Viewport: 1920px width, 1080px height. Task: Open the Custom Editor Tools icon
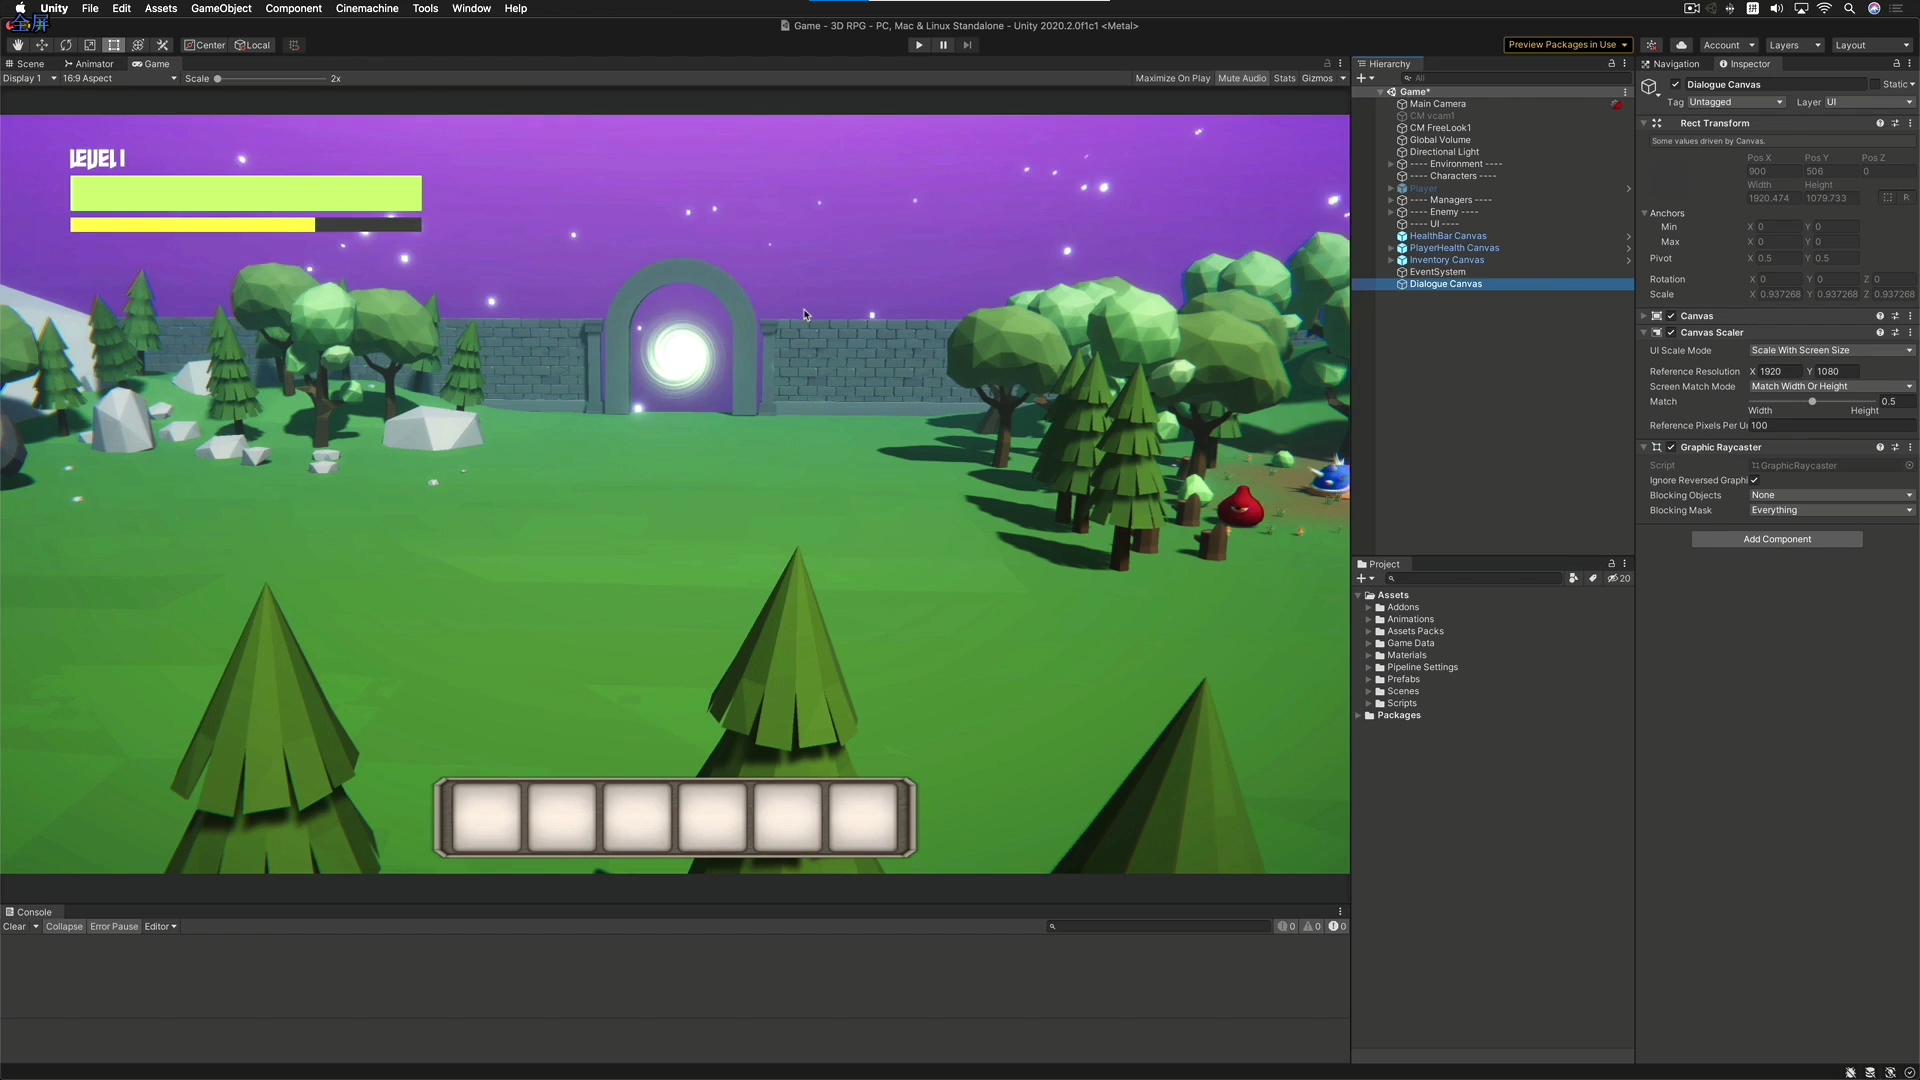click(162, 45)
